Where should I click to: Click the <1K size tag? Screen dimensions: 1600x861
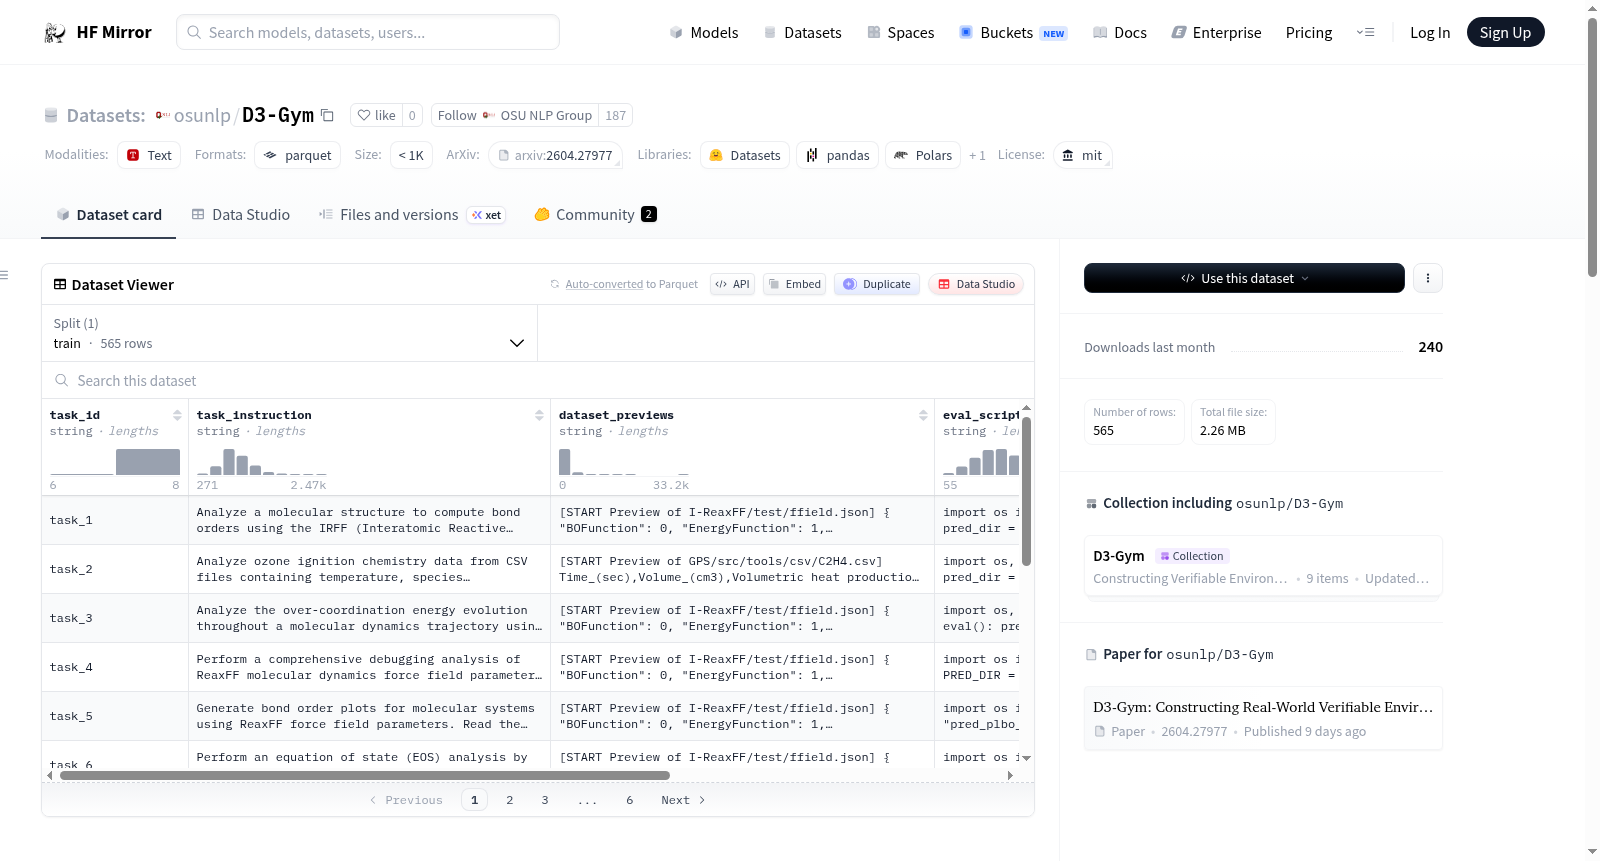tap(411, 155)
